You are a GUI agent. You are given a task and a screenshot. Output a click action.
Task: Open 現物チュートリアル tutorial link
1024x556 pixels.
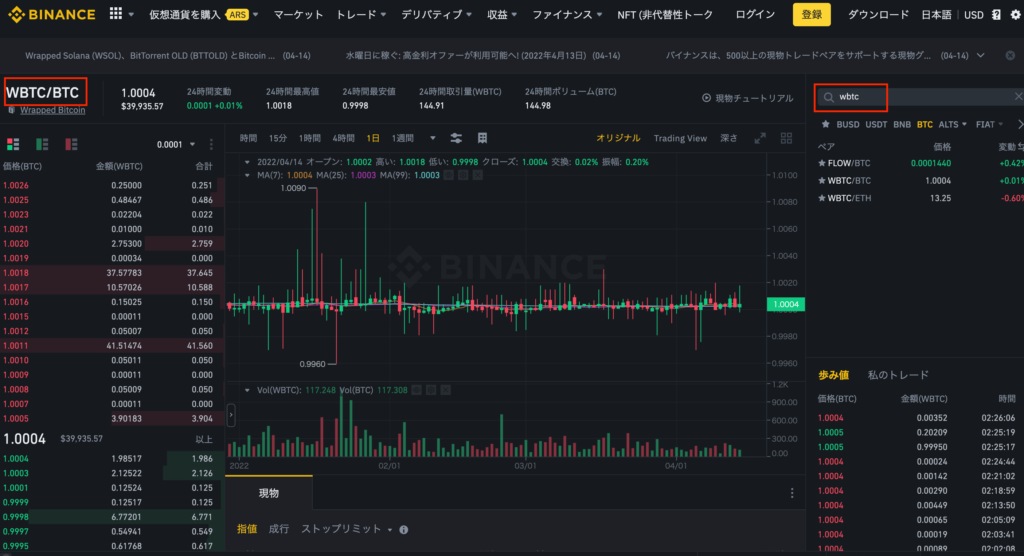[748, 98]
